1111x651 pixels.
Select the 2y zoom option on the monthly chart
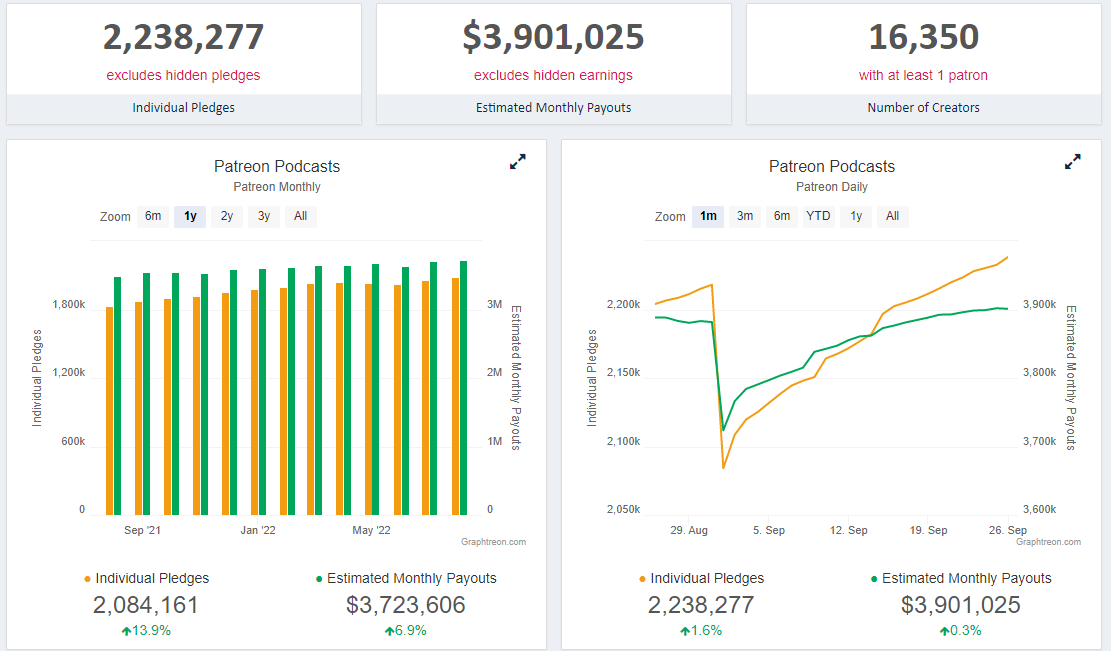(x=226, y=216)
